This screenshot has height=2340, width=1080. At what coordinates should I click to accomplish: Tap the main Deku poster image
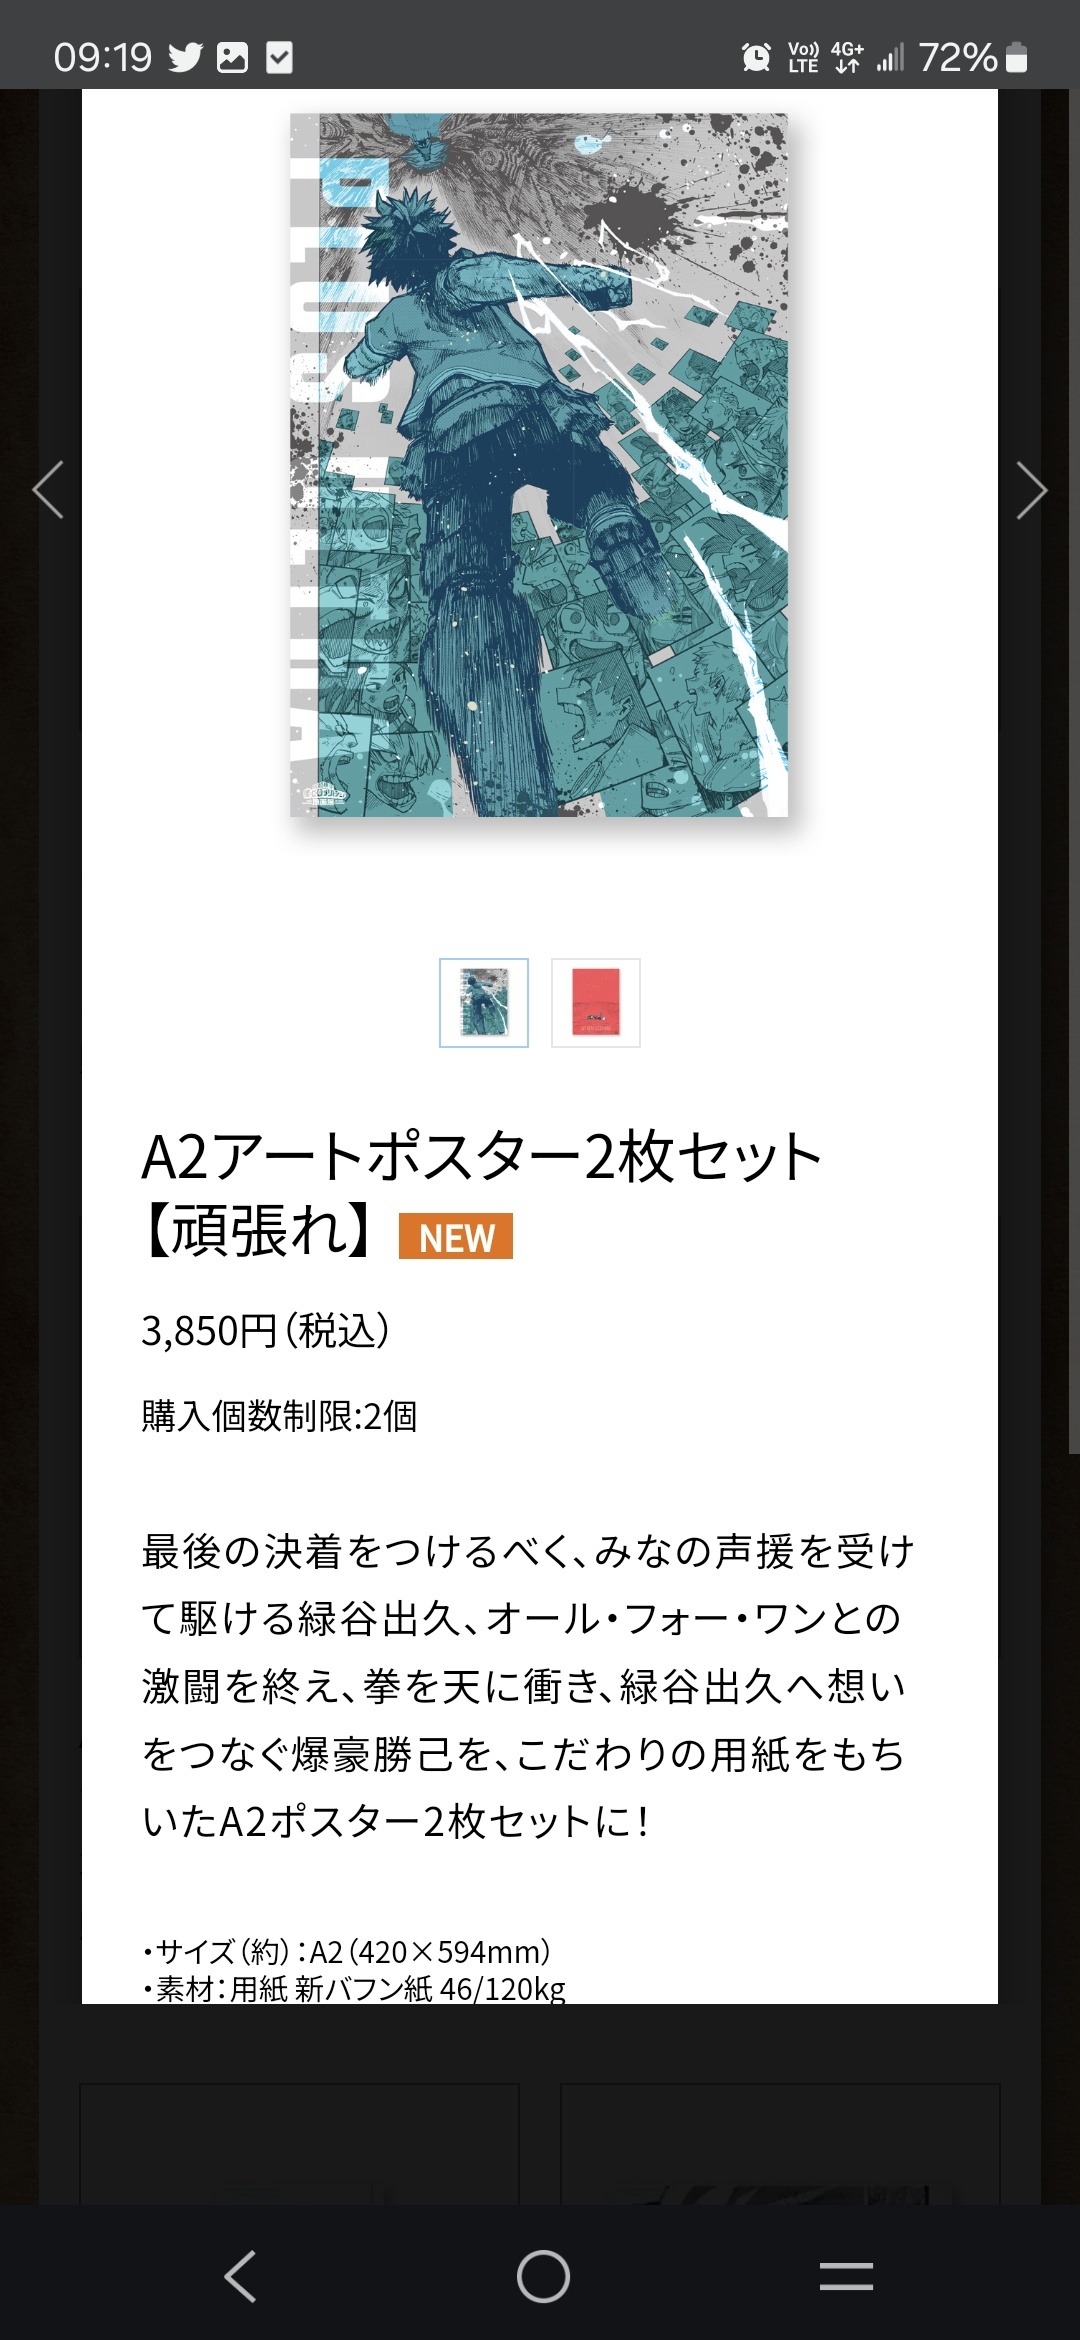tap(539, 465)
